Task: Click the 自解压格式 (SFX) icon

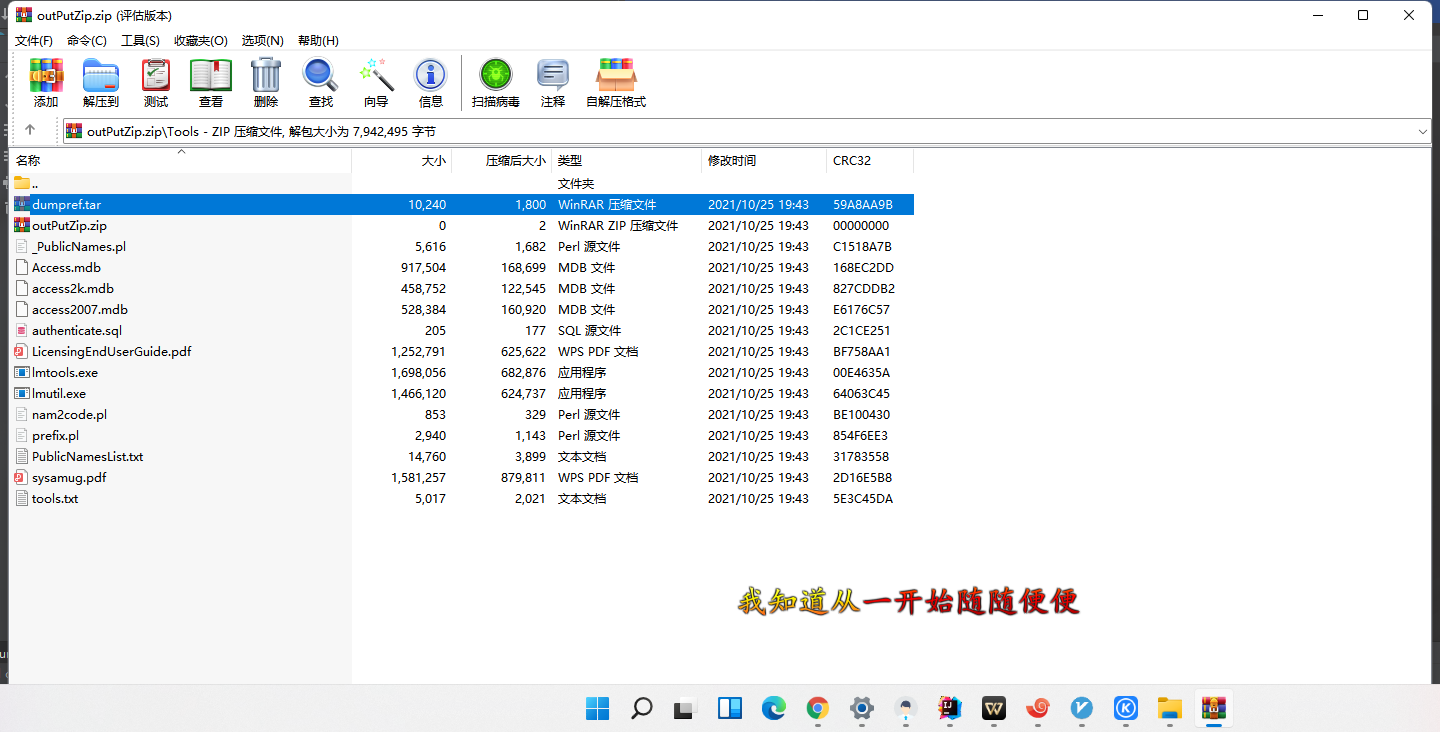Action: [615, 82]
